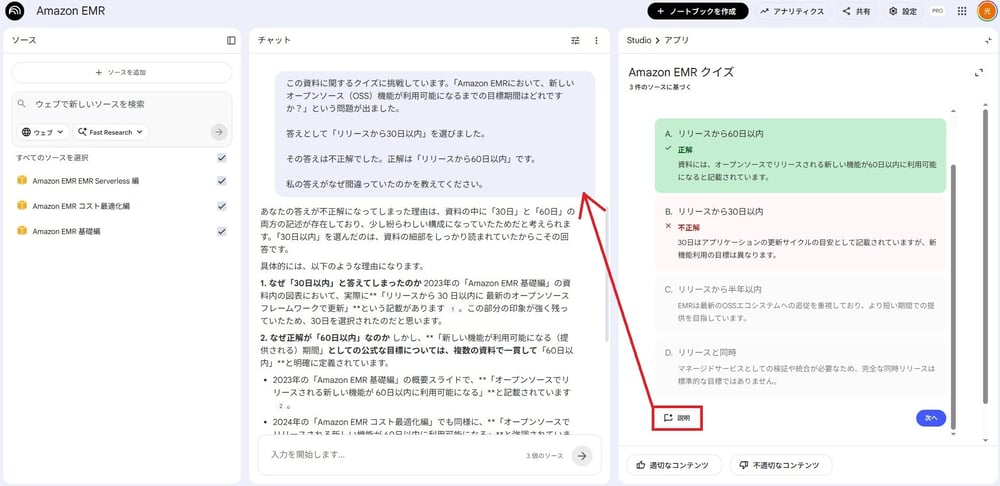
Task: Expand the Fast Research mode dropdown
Action: [110, 132]
